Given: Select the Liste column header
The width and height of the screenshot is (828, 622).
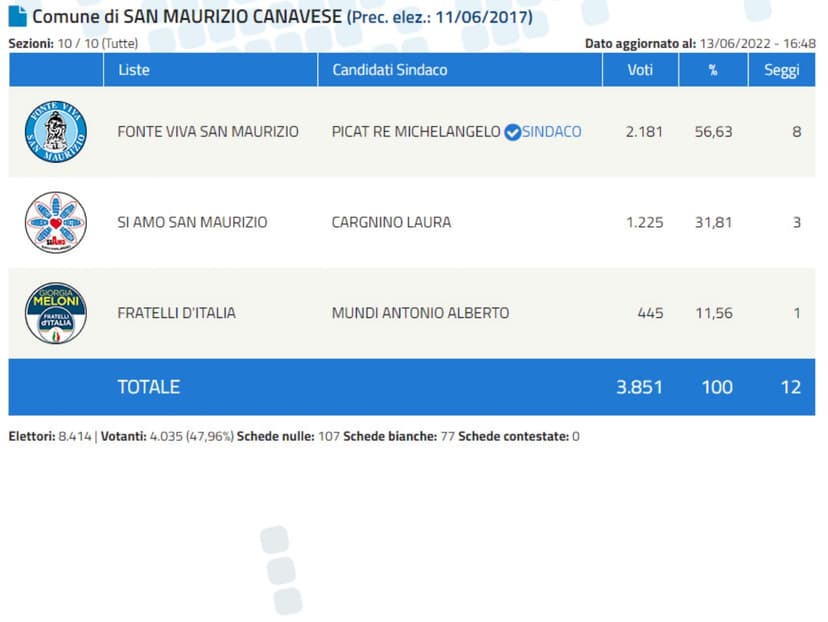Looking at the screenshot, I should tap(134, 70).
